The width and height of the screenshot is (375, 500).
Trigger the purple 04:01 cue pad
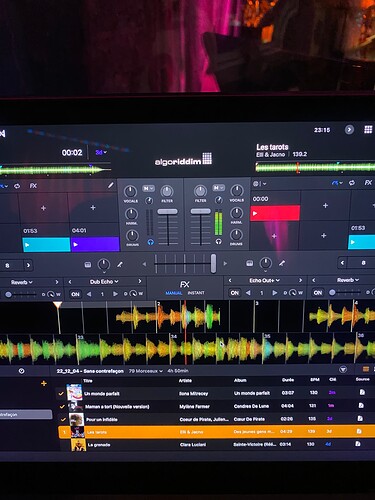pyautogui.click(x=95, y=244)
